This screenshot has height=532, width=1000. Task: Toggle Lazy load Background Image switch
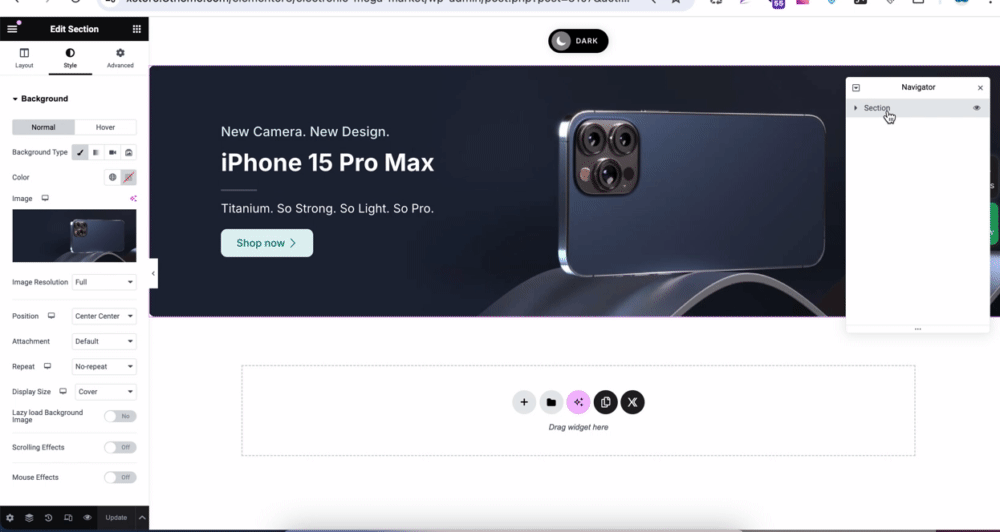point(120,416)
